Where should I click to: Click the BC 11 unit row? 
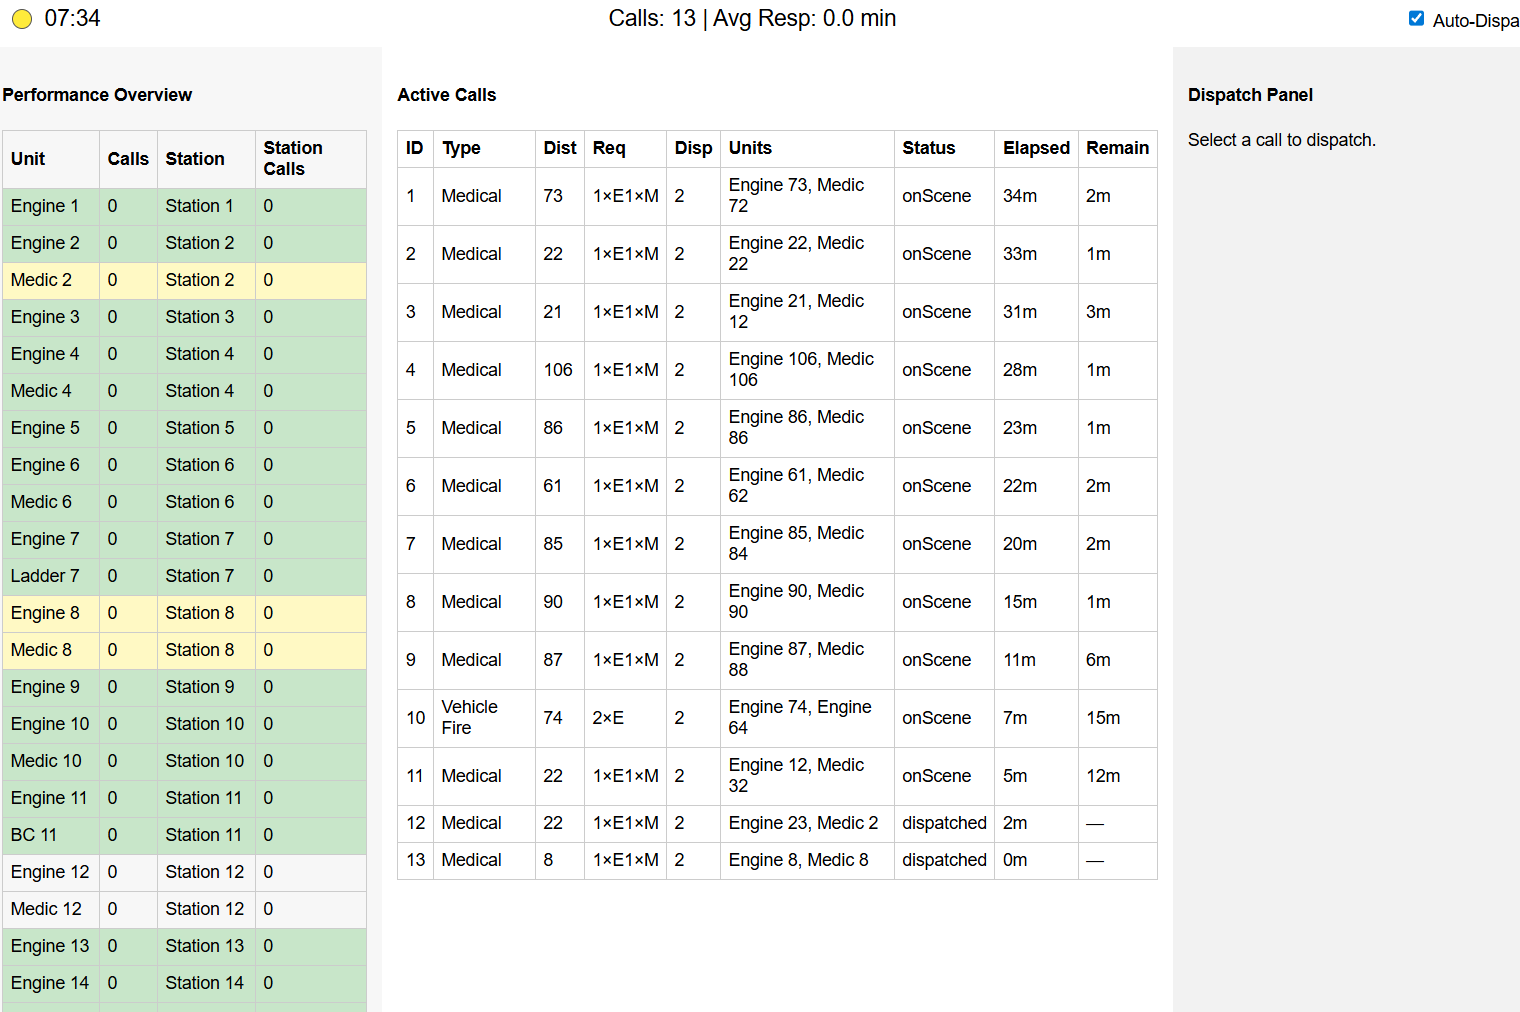[x=34, y=835]
